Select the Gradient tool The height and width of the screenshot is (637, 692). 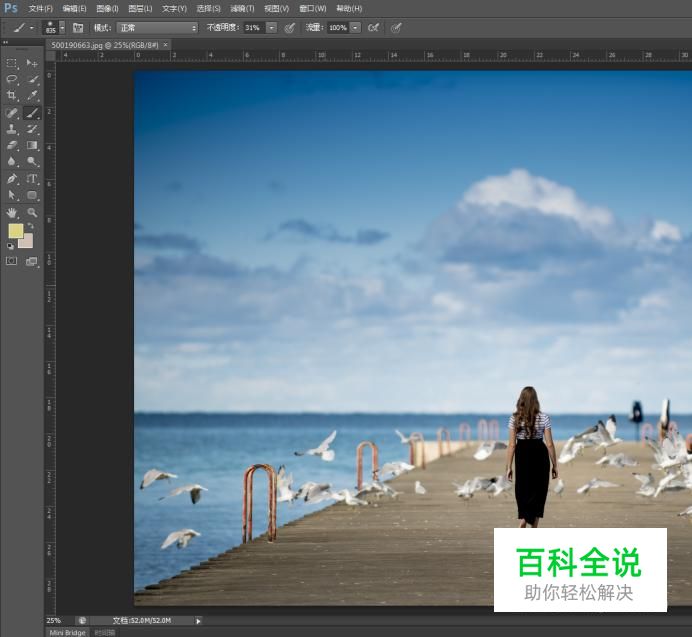pos(32,145)
